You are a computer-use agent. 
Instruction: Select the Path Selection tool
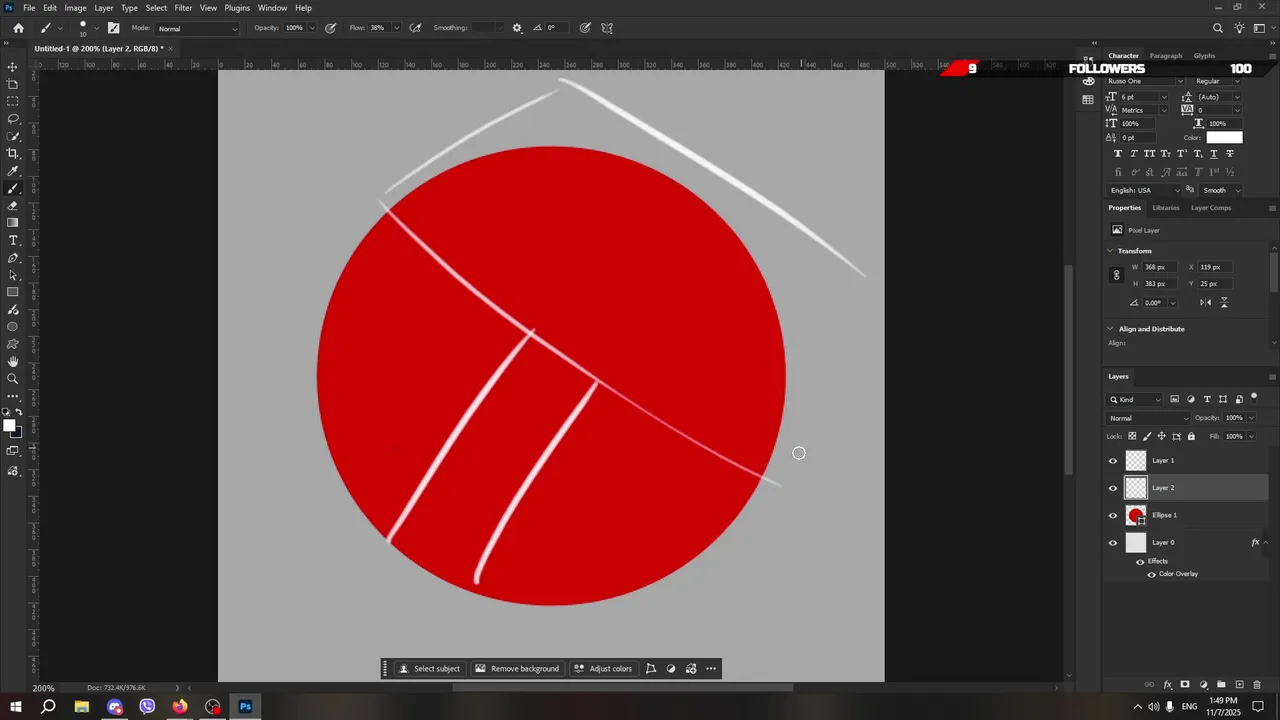point(13,275)
